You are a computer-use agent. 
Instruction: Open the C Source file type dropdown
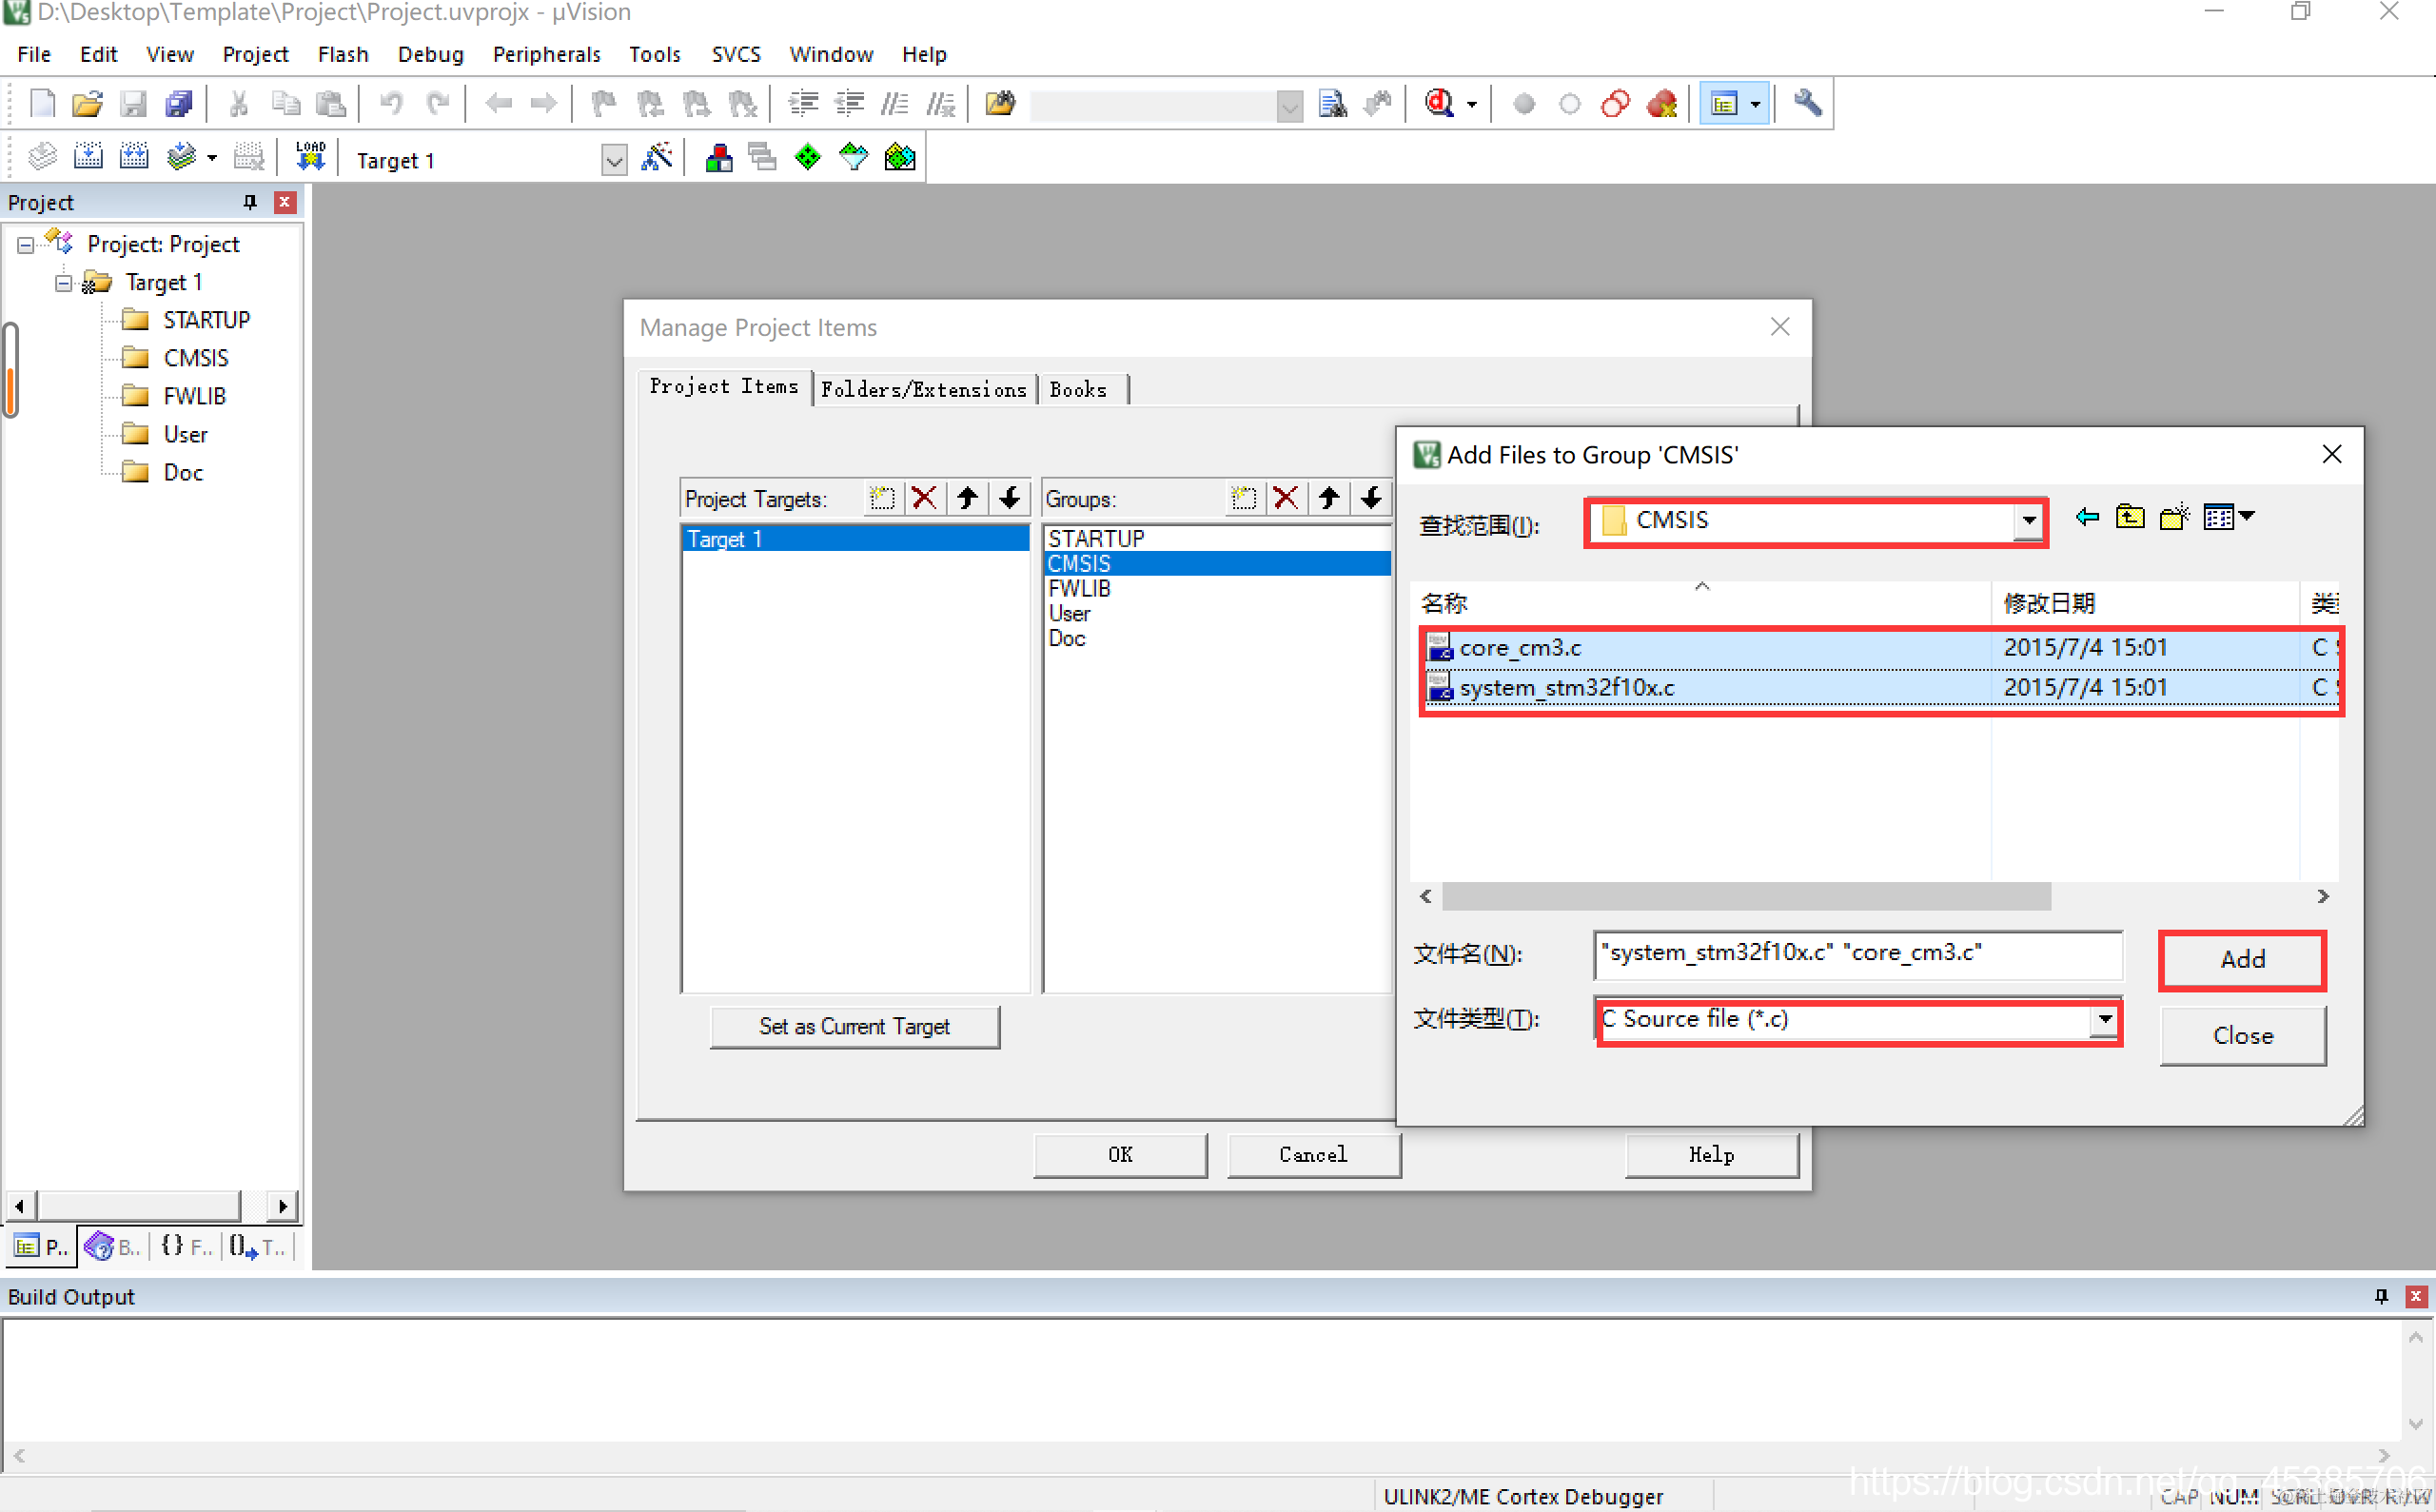(2105, 1019)
